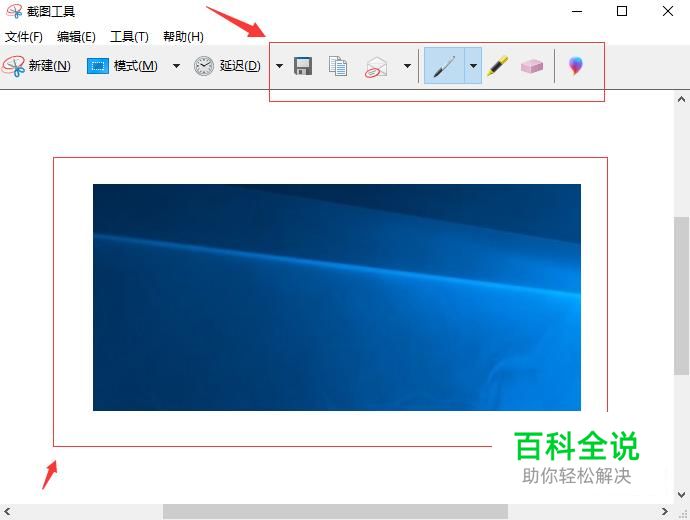Select the yellow Highlighter tool
Screen dimensions: 690x520
click(x=498, y=66)
